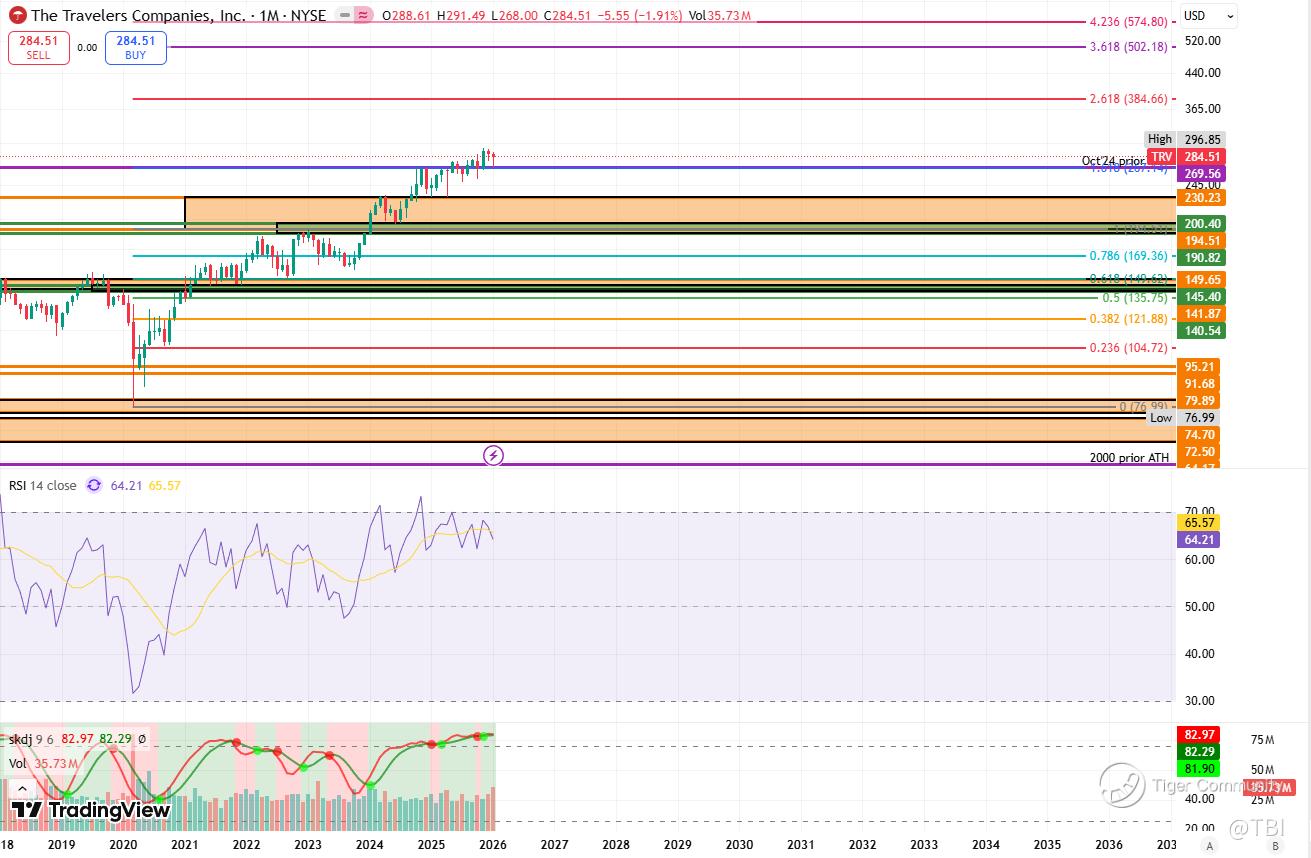The width and height of the screenshot is (1311, 858).
Task: Click the orange 194.51 price tag
Action: point(1200,241)
